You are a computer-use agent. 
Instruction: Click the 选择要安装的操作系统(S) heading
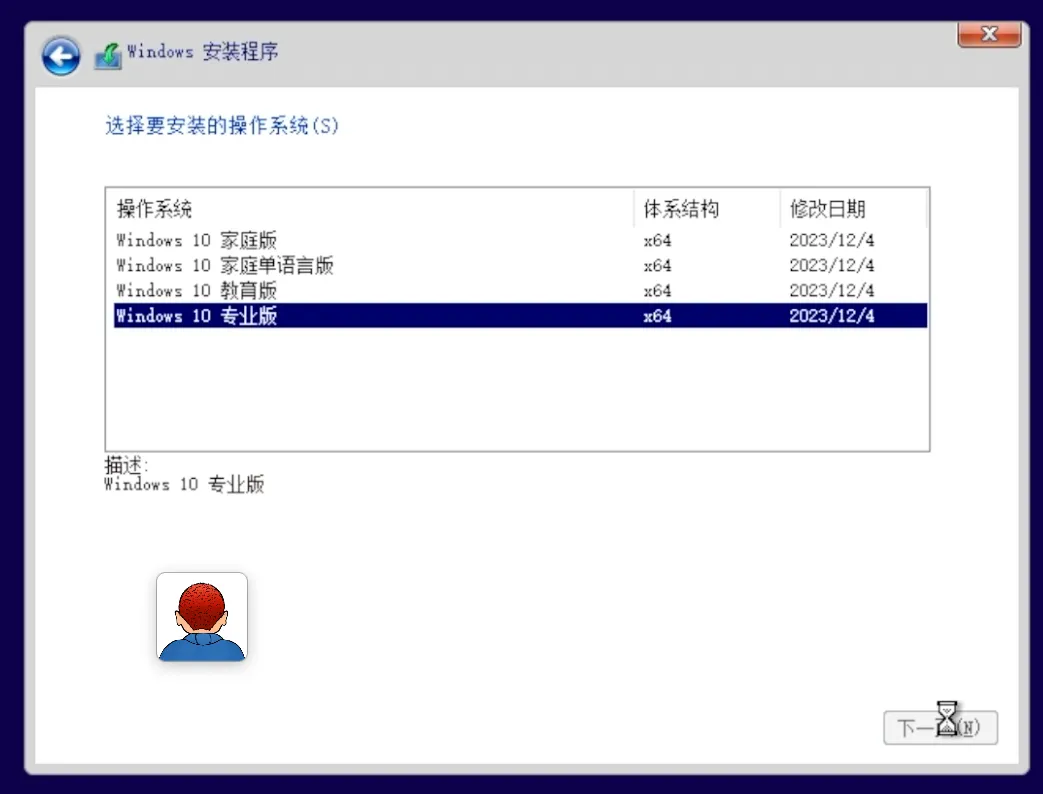click(x=222, y=125)
